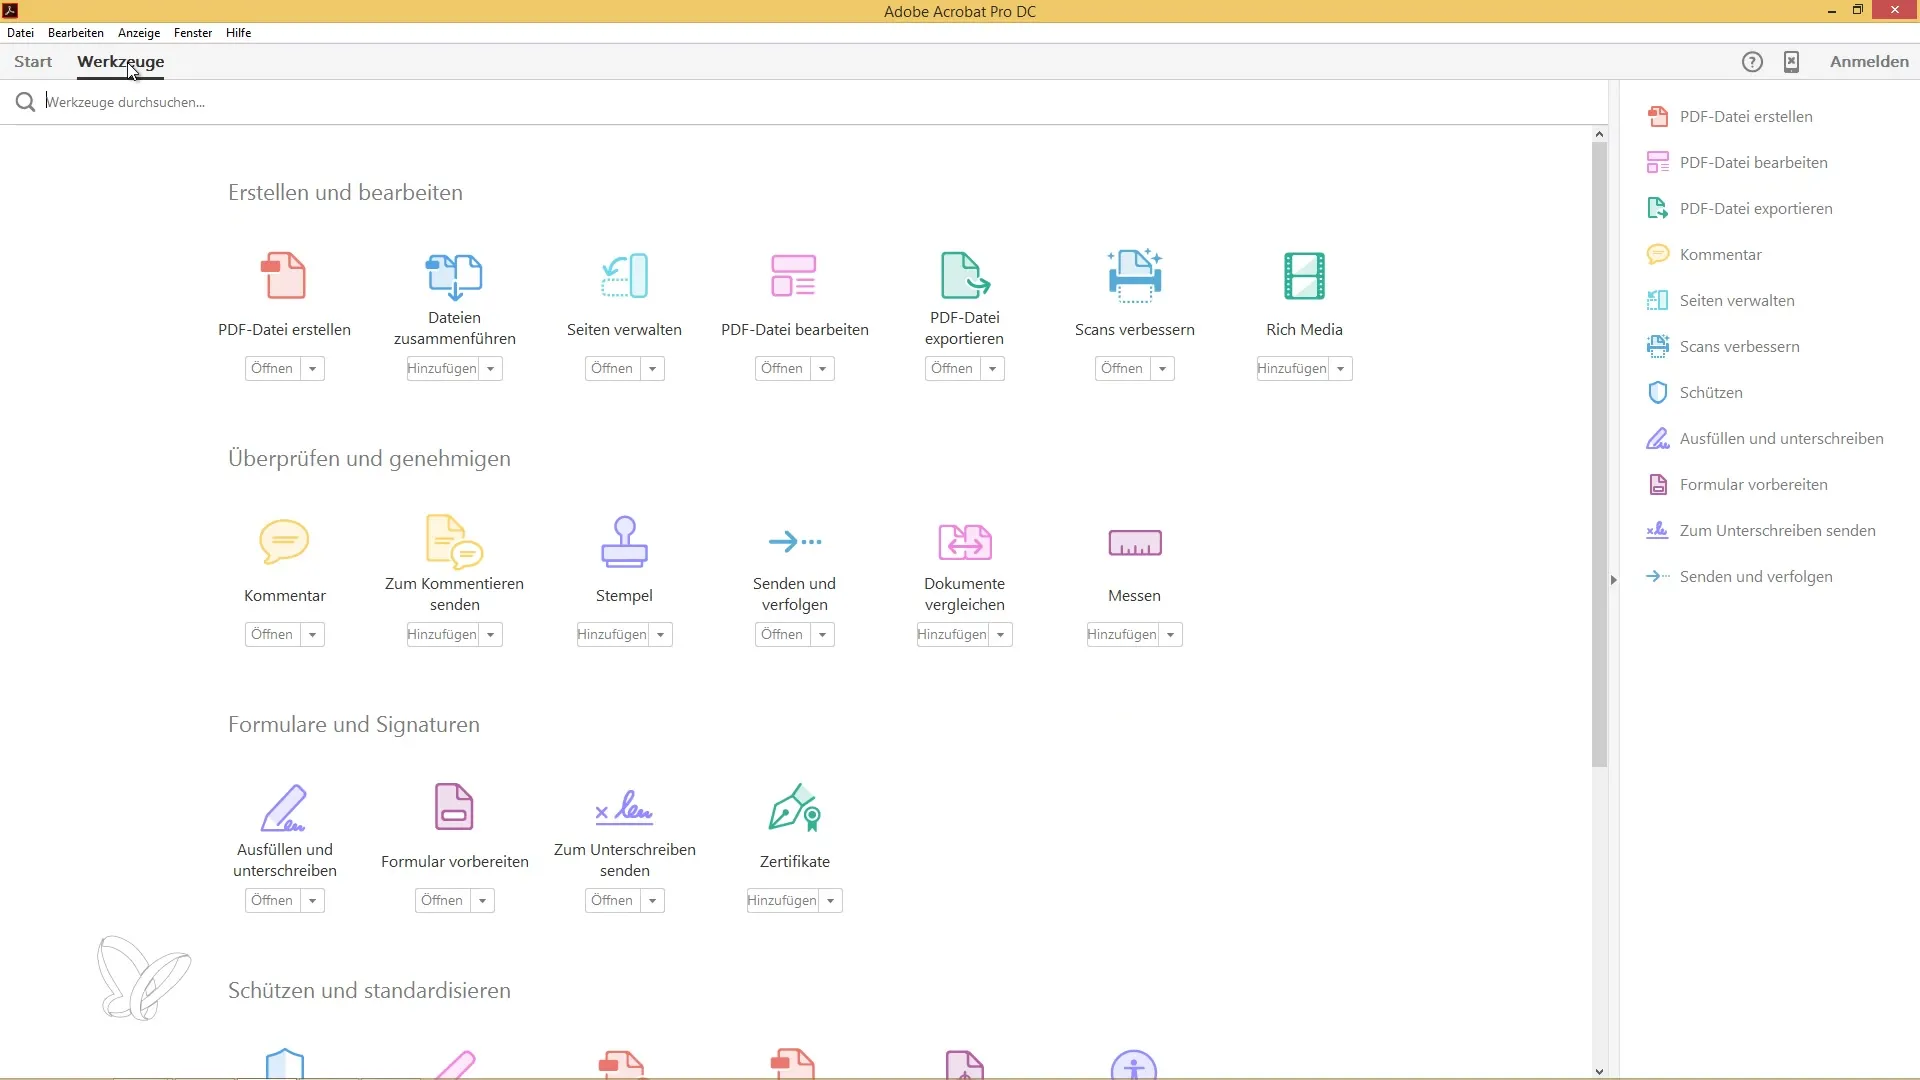Click the scrollbar down arrow
Screen dimensions: 1920x1080
point(1599,1071)
